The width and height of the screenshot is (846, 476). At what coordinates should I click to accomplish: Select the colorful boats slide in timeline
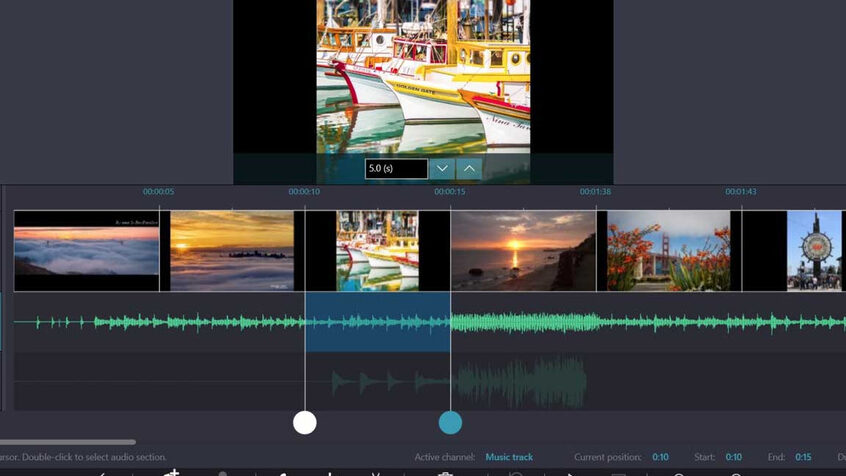pyautogui.click(x=378, y=251)
